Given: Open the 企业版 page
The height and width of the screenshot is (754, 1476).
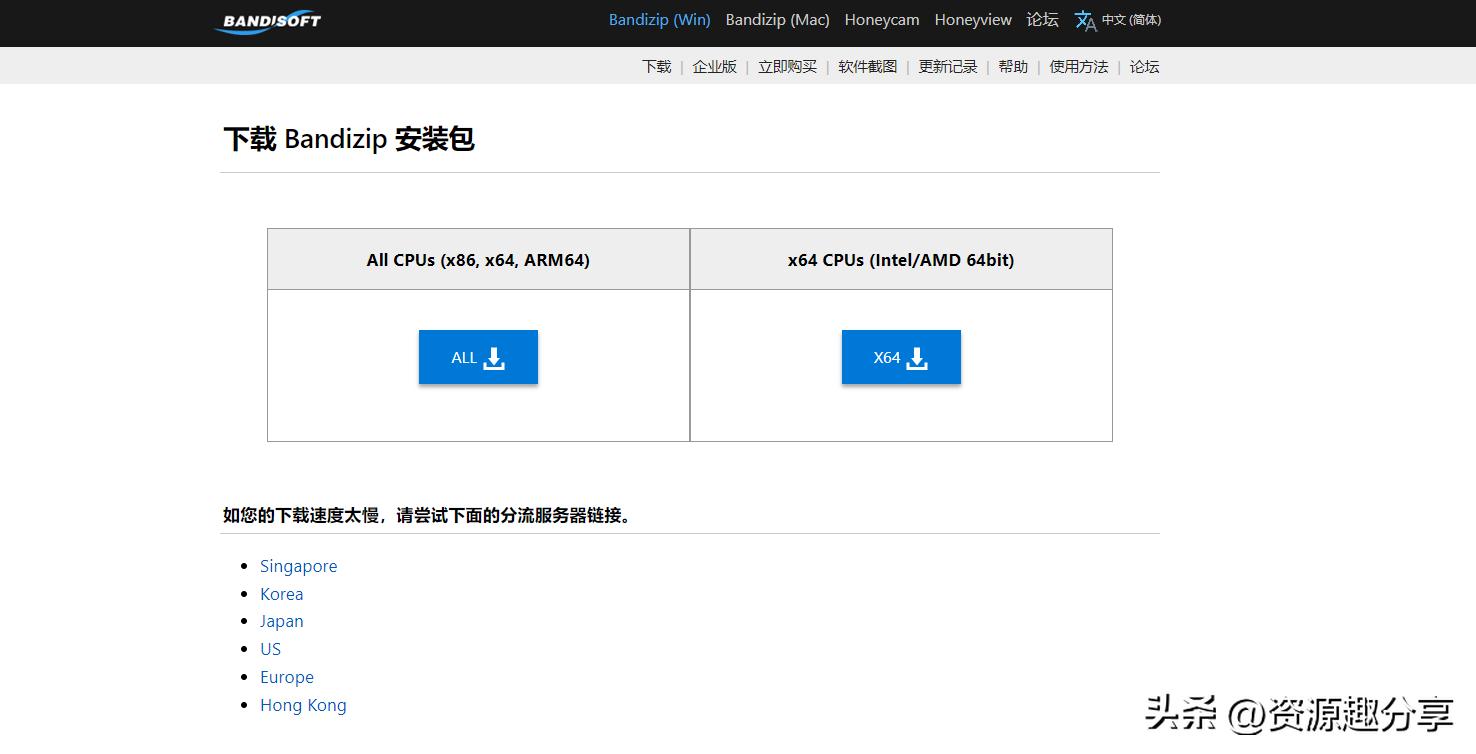Looking at the screenshot, I should 714,66.
